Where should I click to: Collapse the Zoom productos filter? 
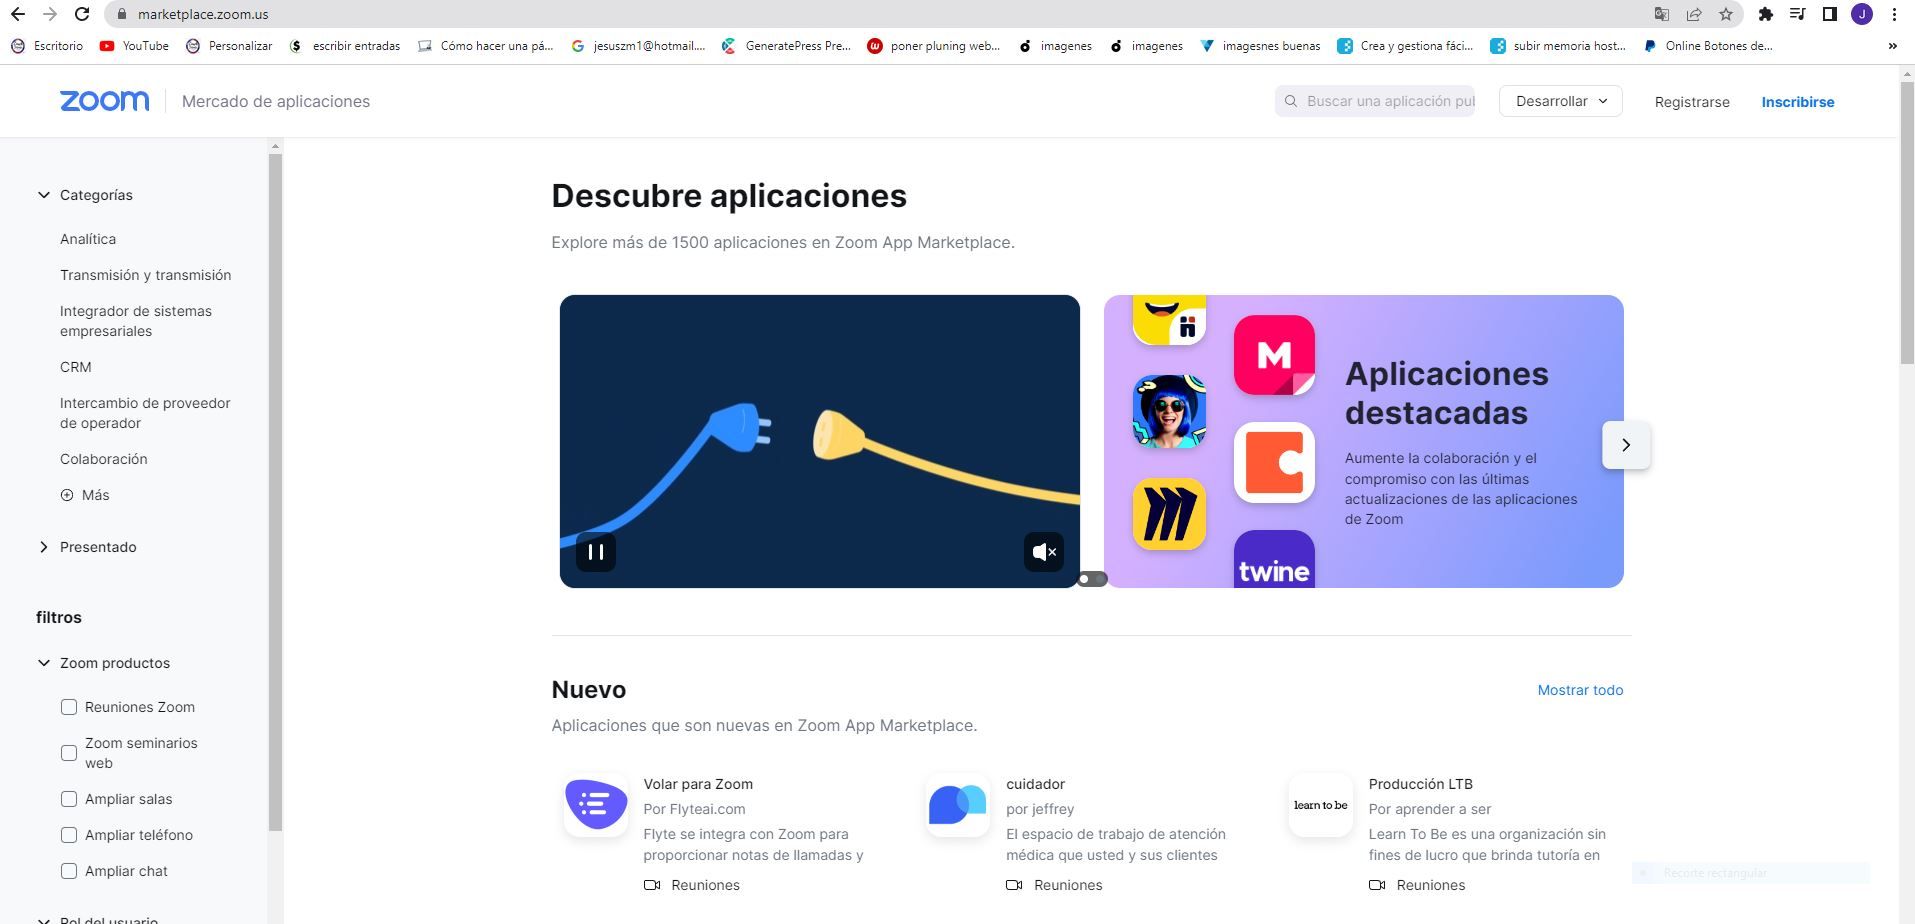tap(44, 663)
